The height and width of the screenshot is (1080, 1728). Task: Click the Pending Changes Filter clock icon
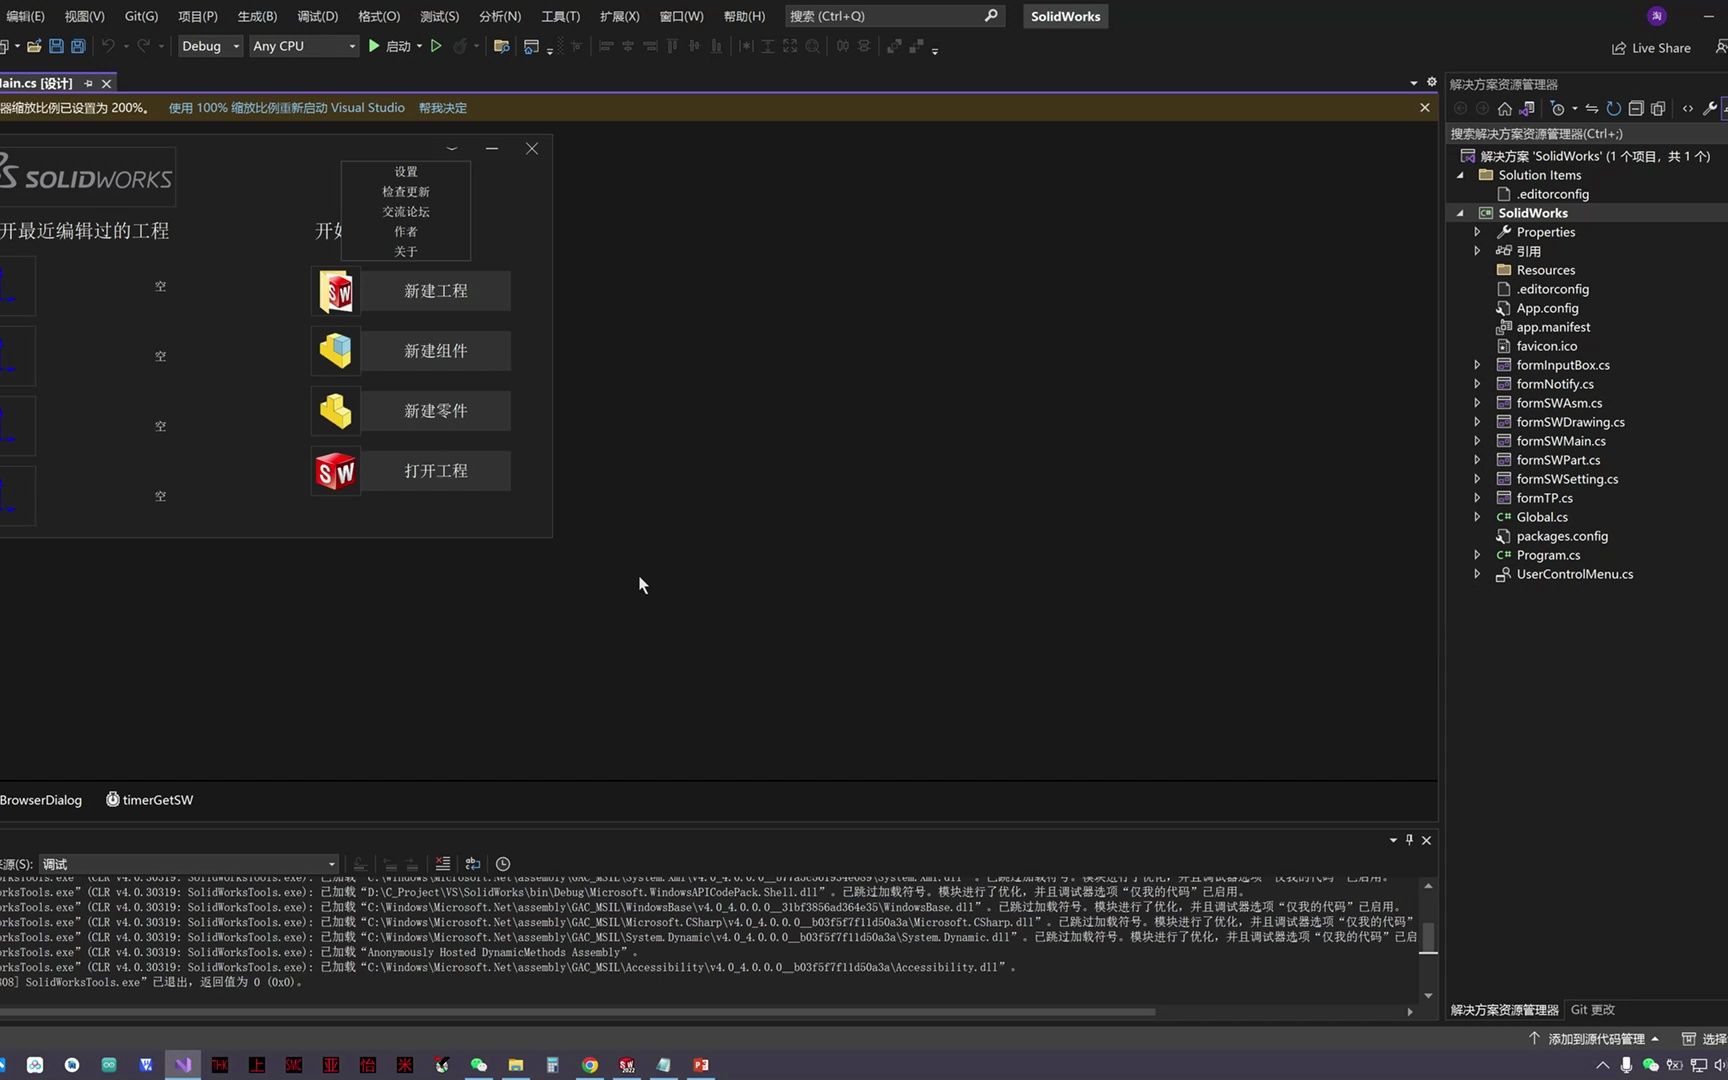(x=1558, y=108)
